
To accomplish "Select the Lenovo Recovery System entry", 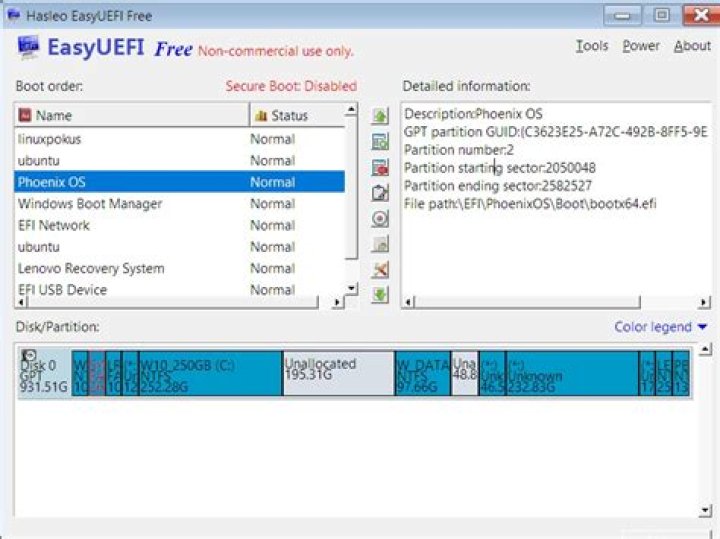I will click(x=180, y=269).
